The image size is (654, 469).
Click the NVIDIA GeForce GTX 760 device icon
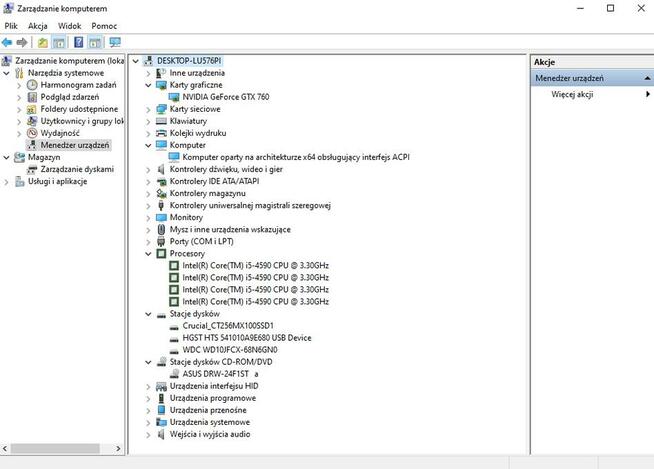click(x=174, y=97)
